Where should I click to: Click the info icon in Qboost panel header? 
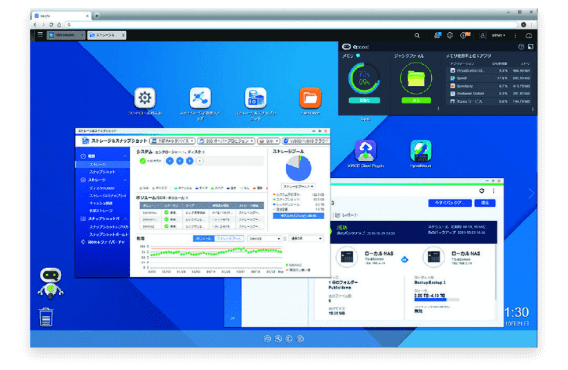[x=521, y=47]
